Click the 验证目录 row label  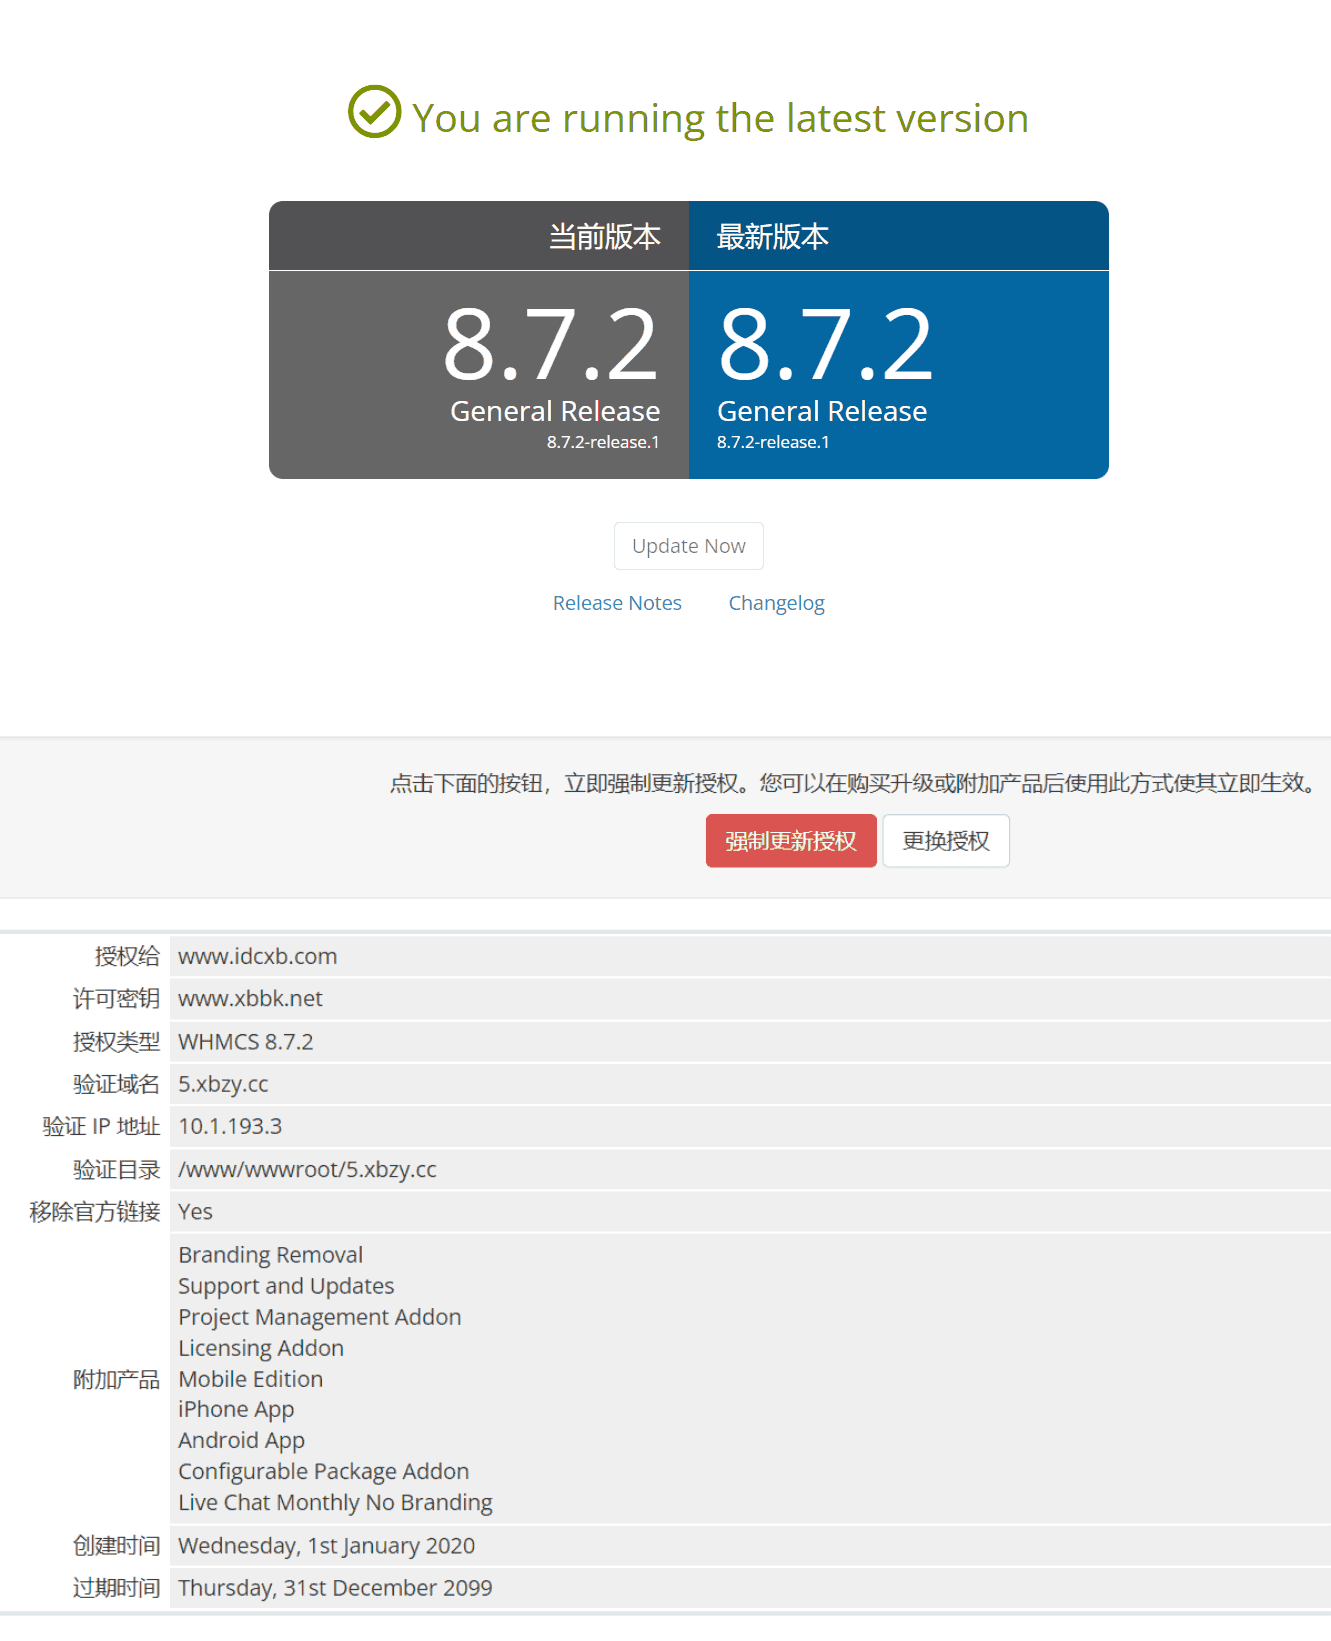coord(116,1169)
